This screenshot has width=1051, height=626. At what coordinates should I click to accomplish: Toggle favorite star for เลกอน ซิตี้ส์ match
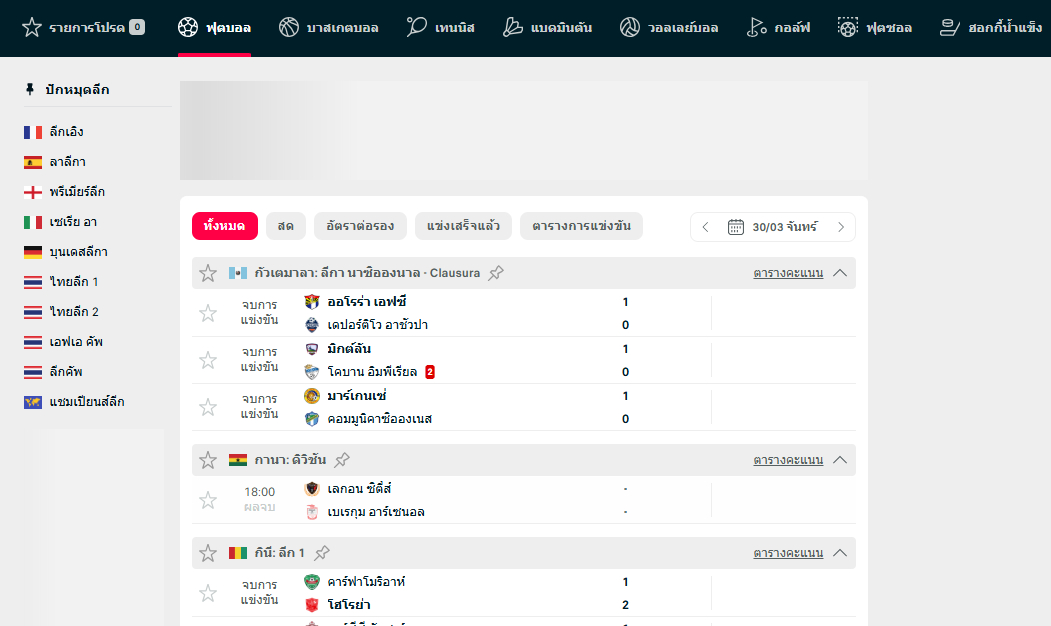coord(208,500)
